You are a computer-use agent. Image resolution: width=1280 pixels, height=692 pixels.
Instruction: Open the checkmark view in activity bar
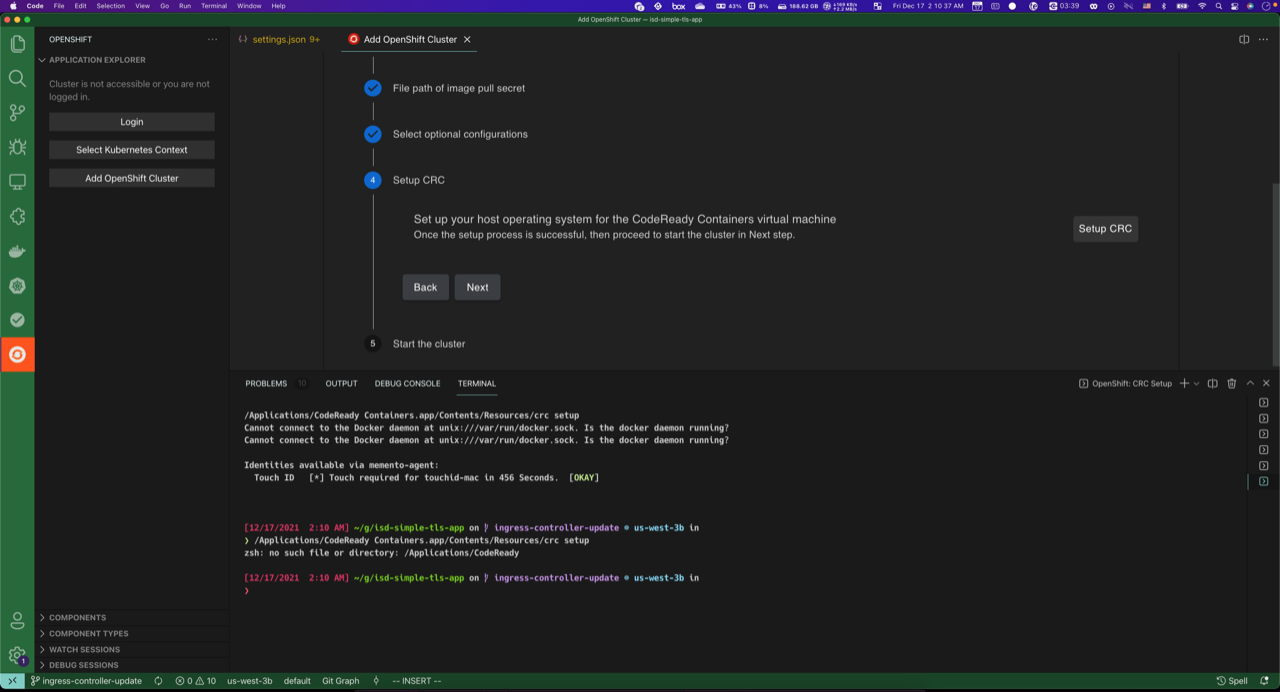17,320
